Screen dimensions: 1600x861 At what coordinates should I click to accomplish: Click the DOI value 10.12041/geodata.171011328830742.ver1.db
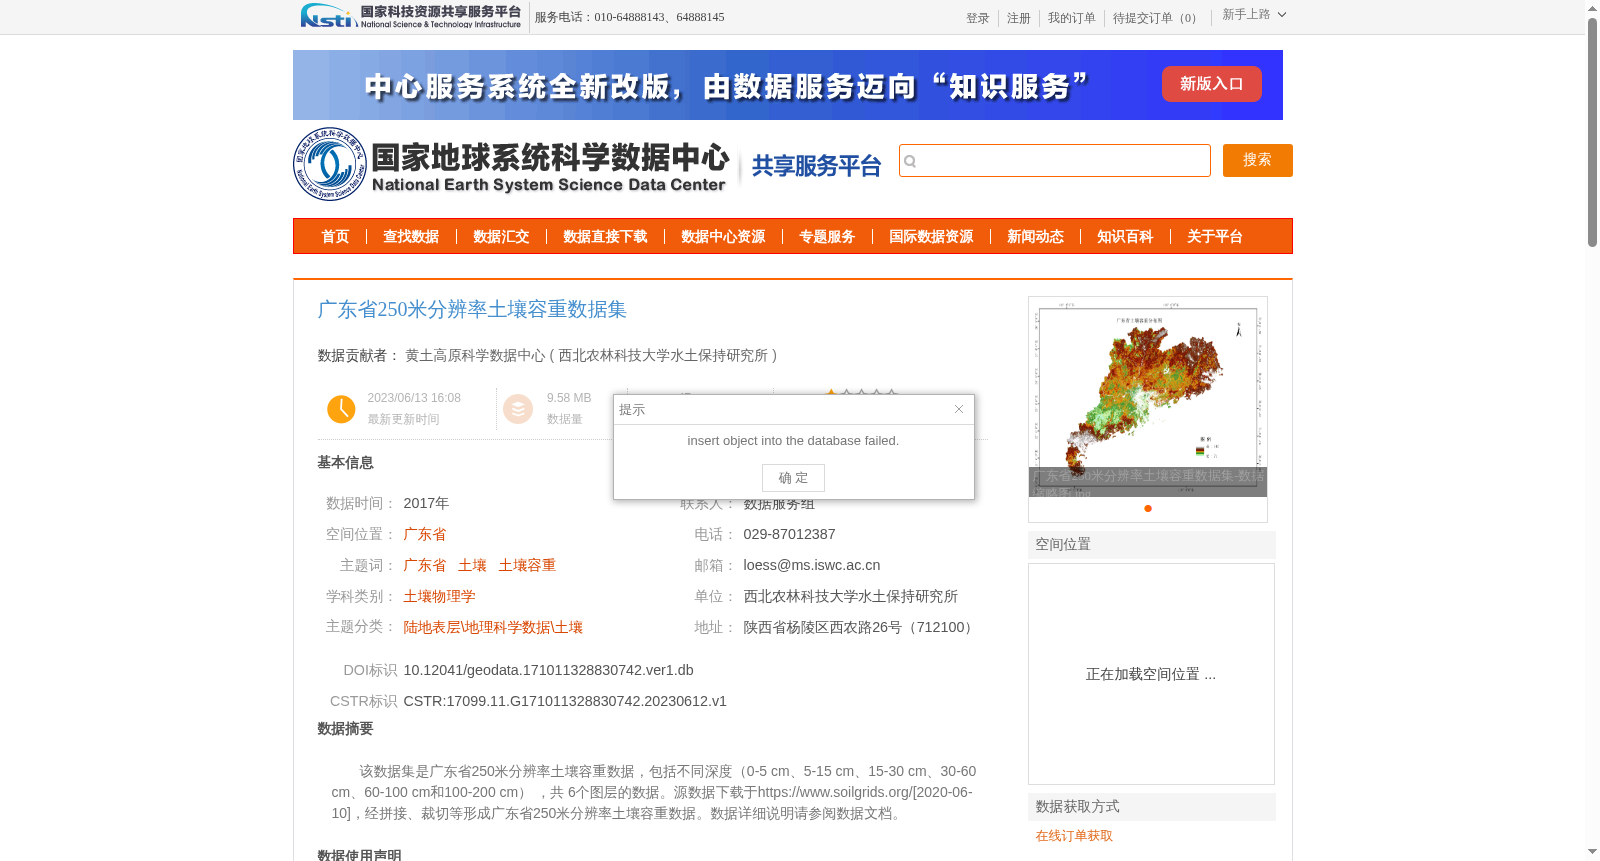point(548,670)
